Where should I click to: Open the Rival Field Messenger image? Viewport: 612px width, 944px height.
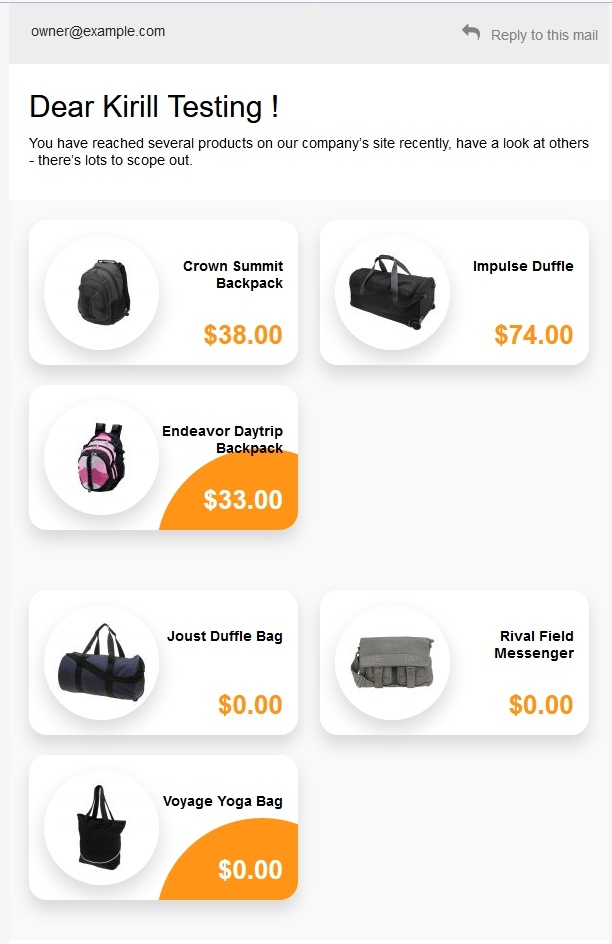[x=392, y=662]
